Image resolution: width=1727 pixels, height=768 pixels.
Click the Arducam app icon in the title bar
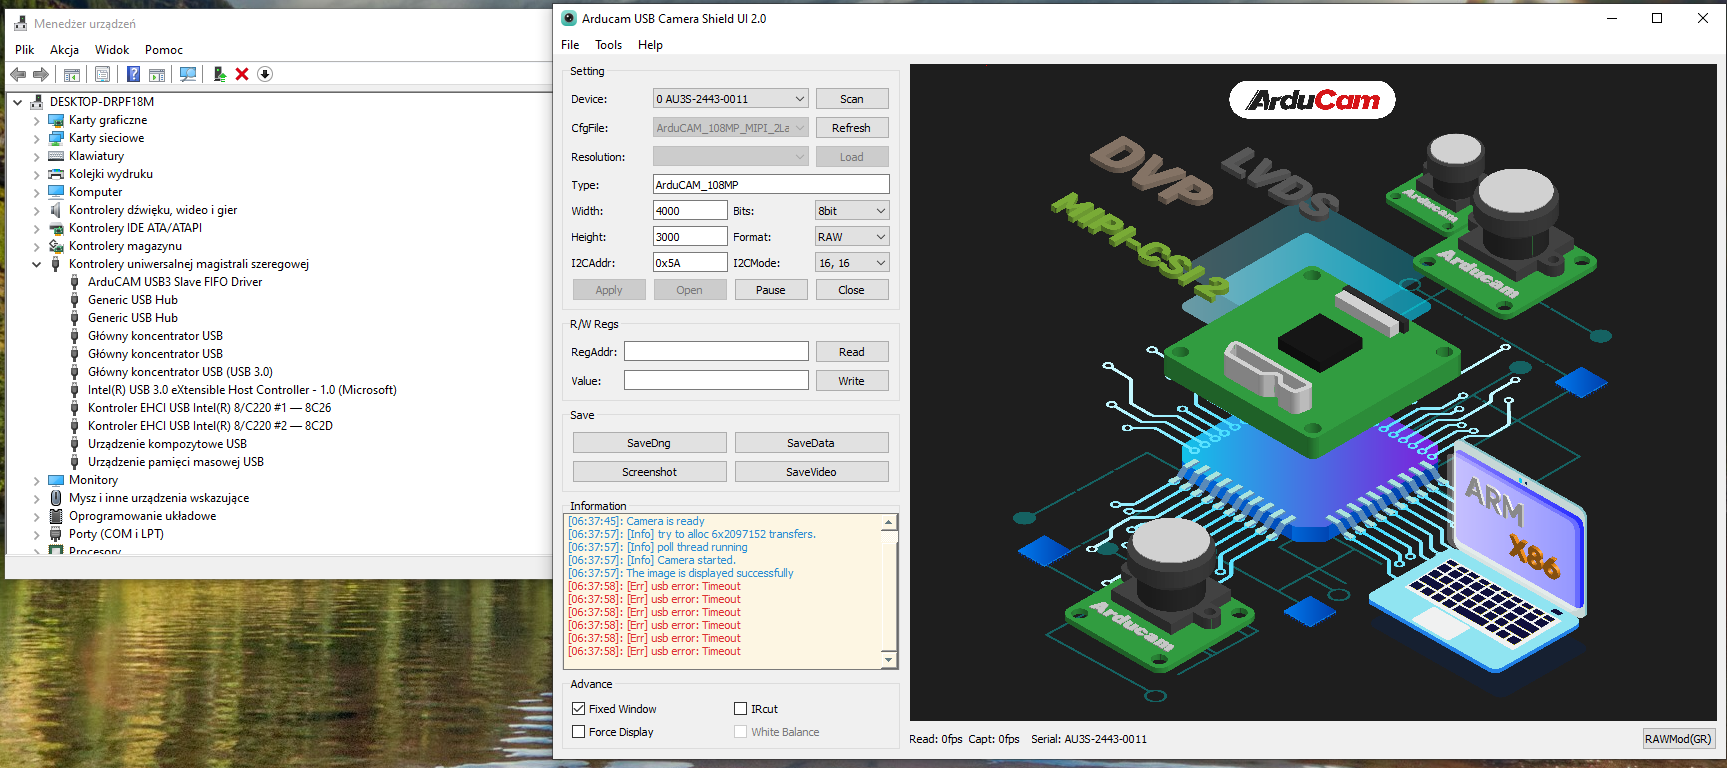(x=569, y=18)
